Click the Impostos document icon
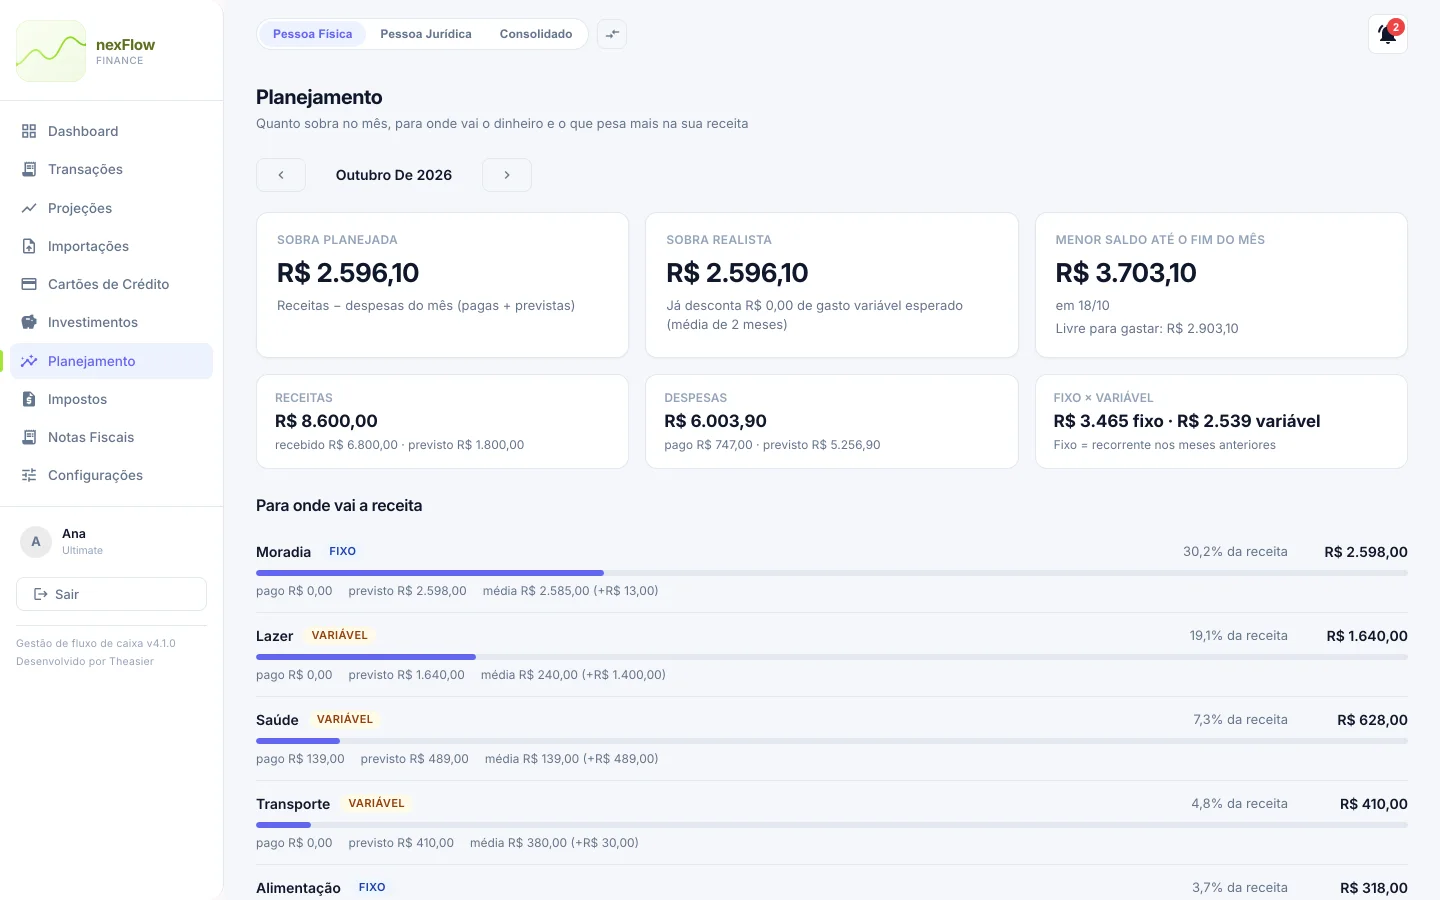The height and width of the screenshot is (900, 1440). coord(29,399)
